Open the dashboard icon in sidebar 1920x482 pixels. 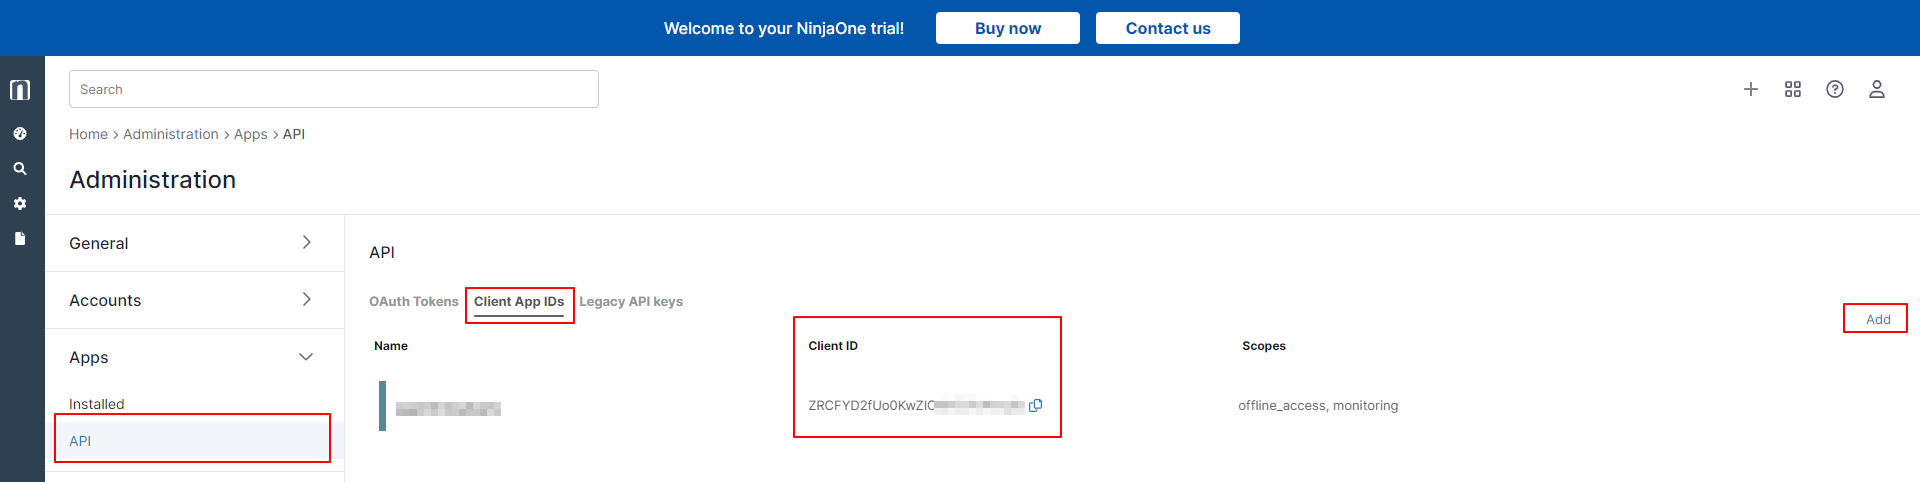coord(20,133)
